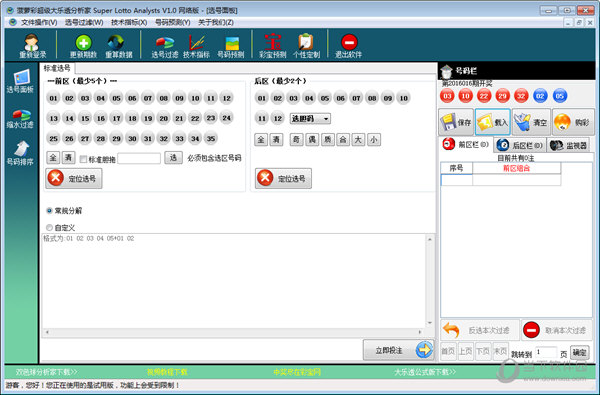Click back zone 偶 even button

pos(312,139)
